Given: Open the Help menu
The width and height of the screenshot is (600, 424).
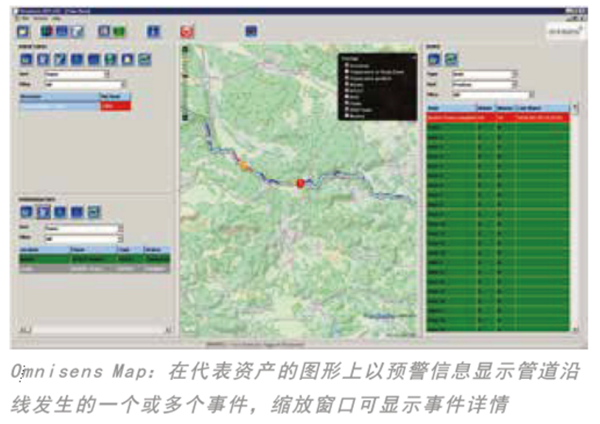Looking at the screenshot, I should [58, 19].
